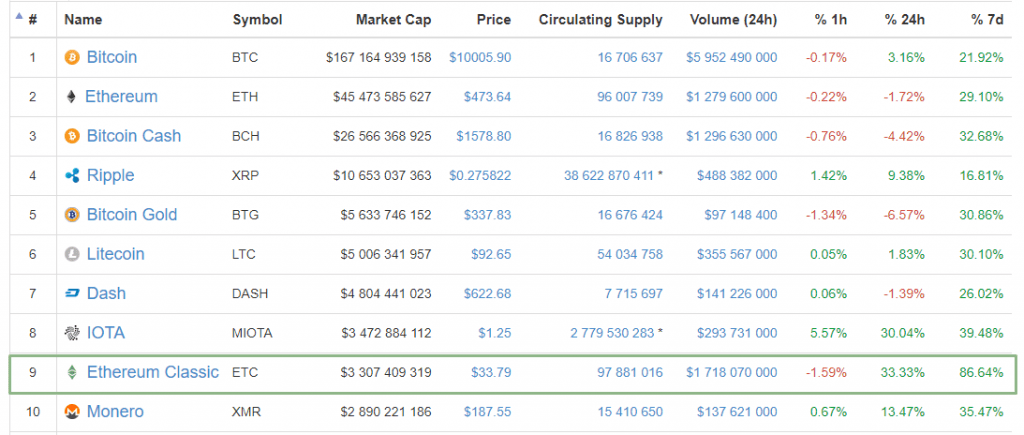Click the Ethereum diamond logo icon
Screen dimensions: 1024x435
(71, 97)
